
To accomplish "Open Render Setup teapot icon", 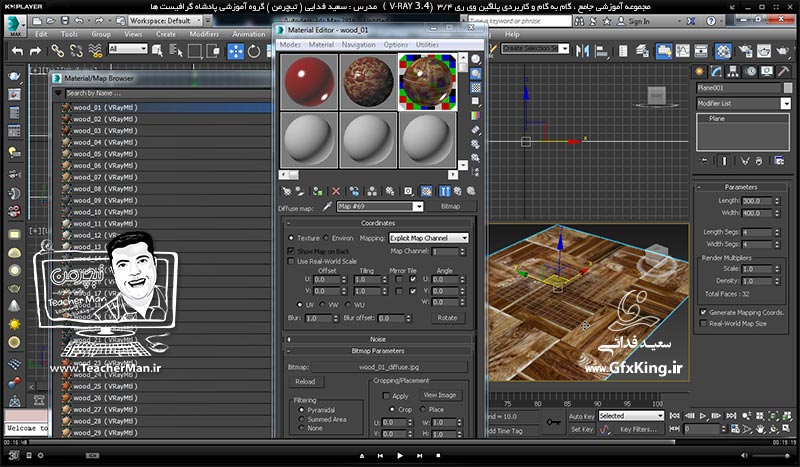I will [x=745, y=51].
